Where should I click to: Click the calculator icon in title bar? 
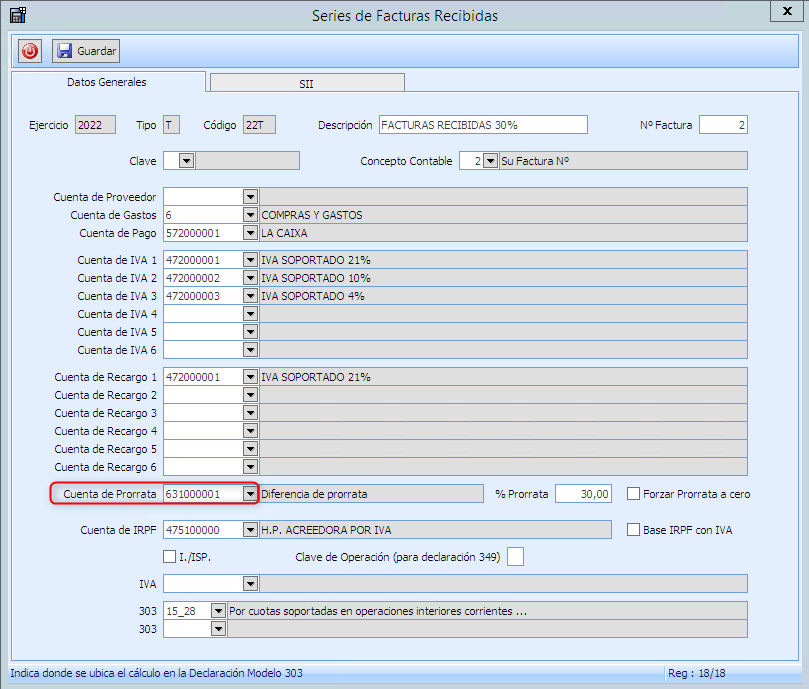pyautogui.click(x=17, y=15)
